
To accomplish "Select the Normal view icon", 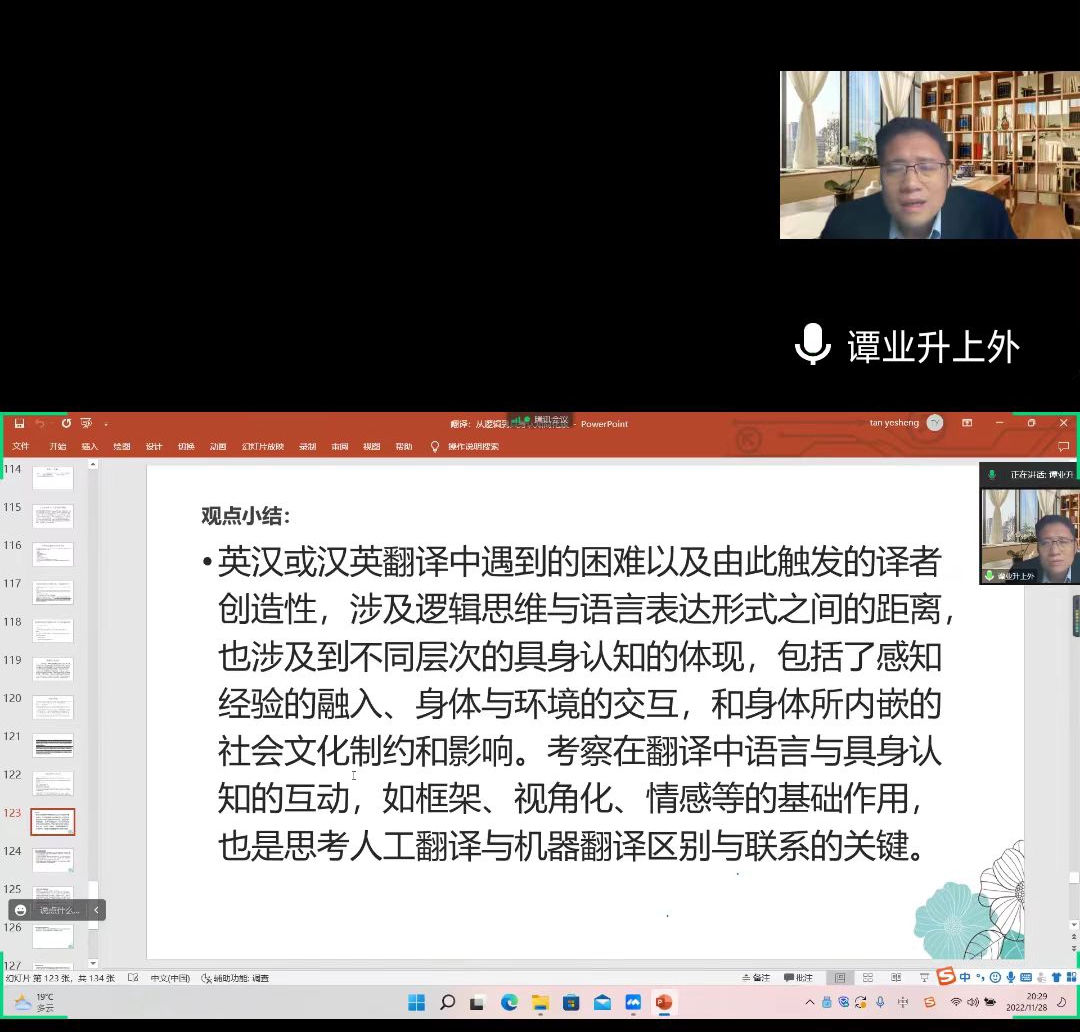I will click(x=840, y=977).
